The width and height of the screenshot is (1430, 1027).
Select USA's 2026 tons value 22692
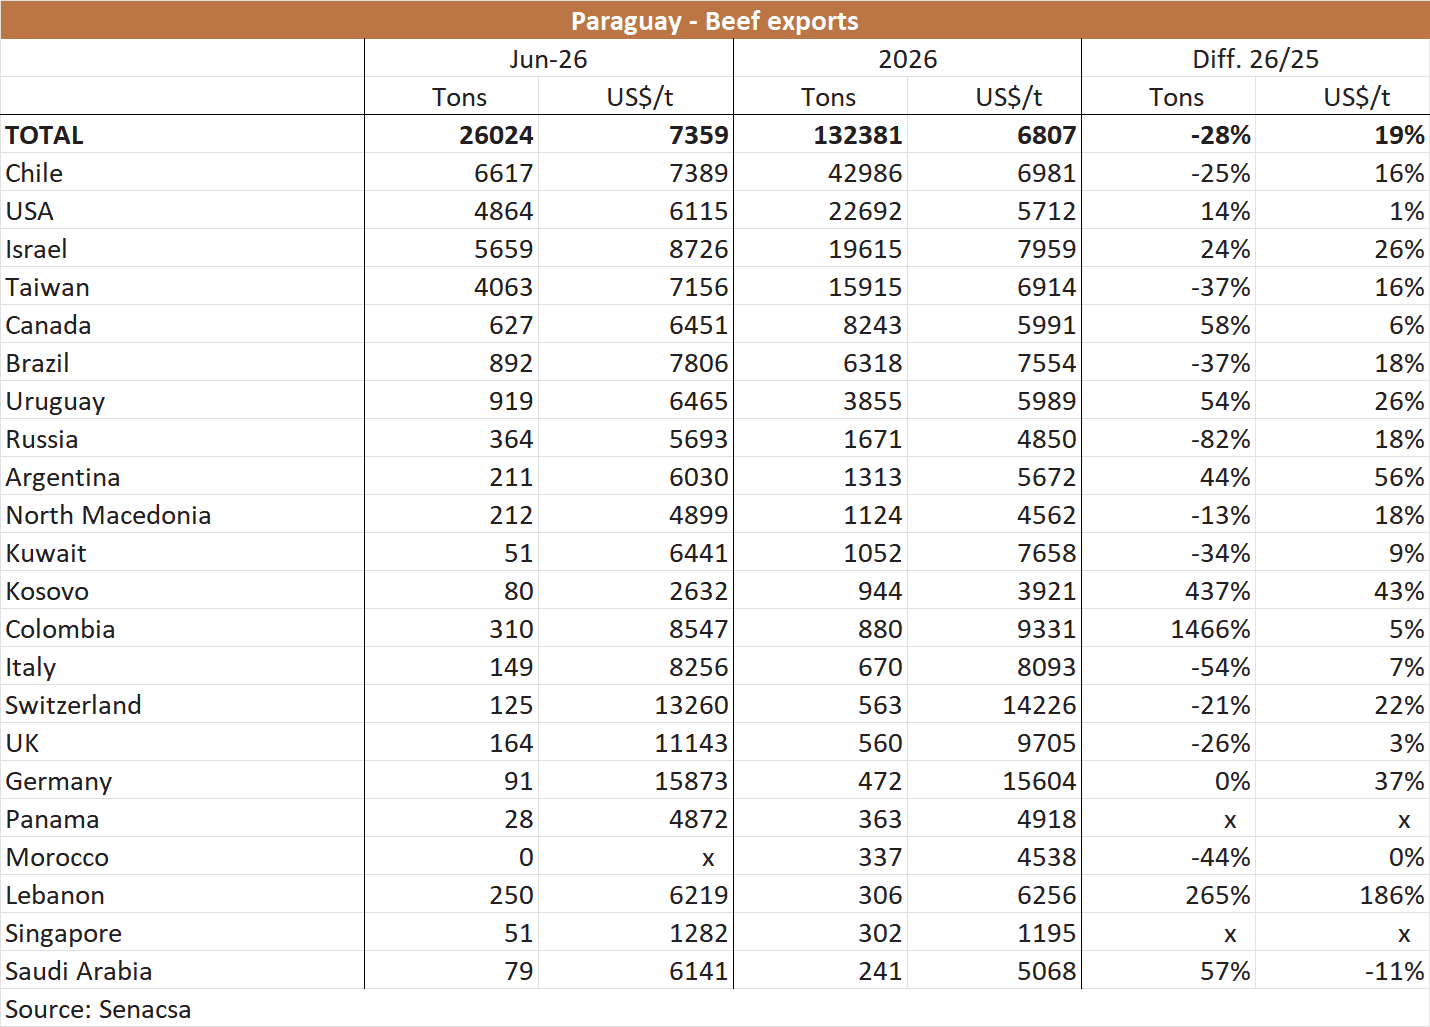[x=865, y=211]
